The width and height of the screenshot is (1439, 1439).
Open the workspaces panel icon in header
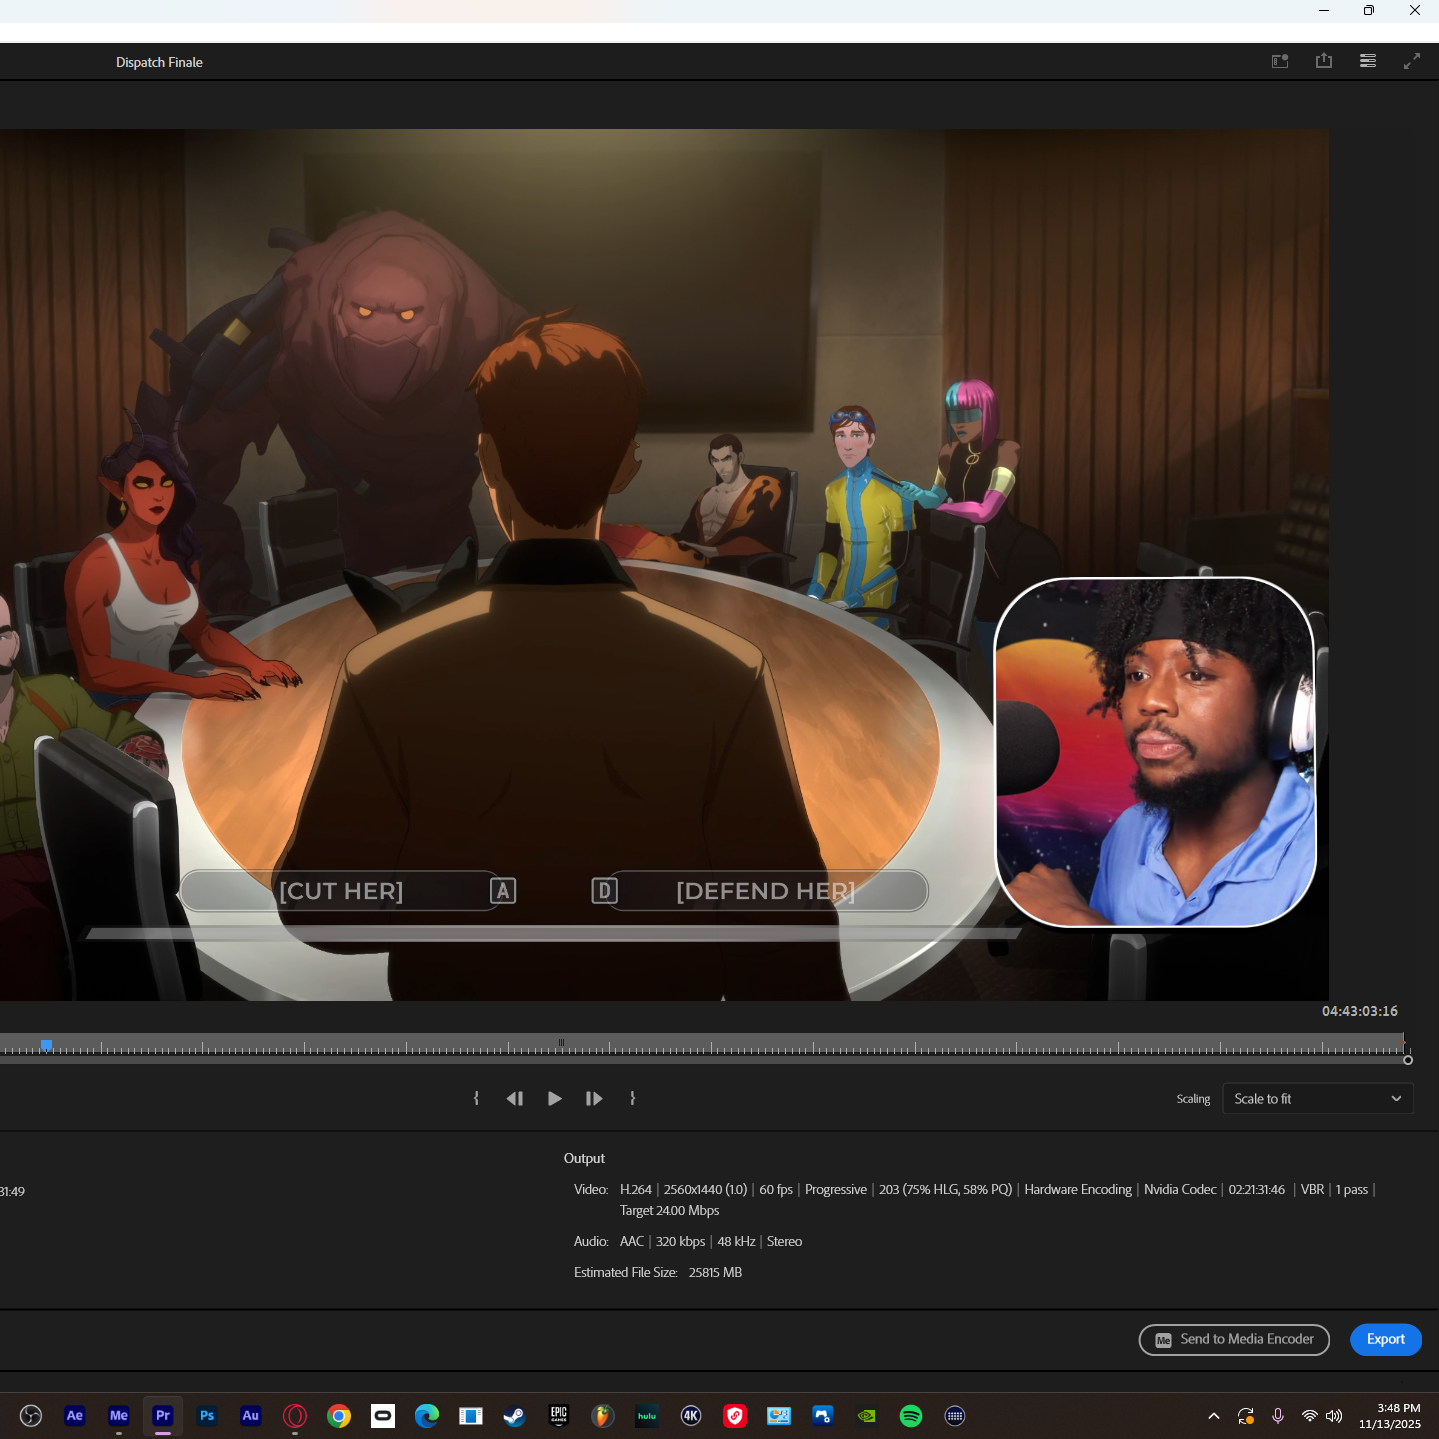click(1280, 61)
